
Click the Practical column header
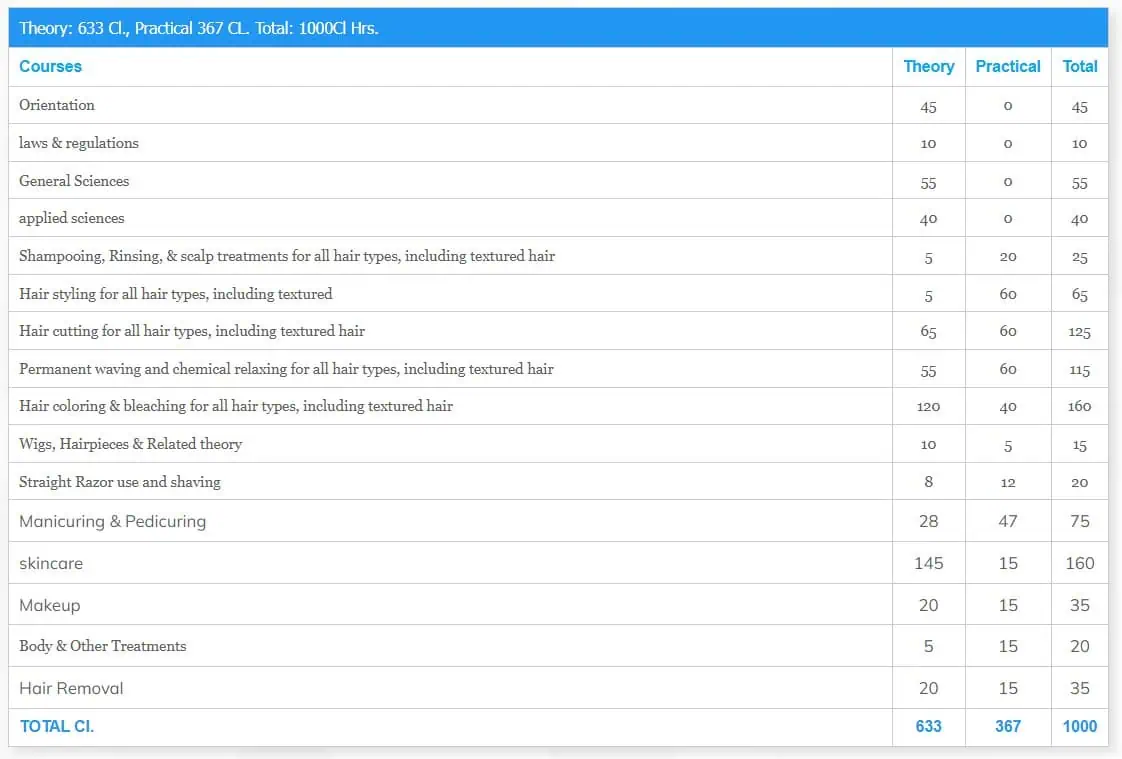[1007, 66]
